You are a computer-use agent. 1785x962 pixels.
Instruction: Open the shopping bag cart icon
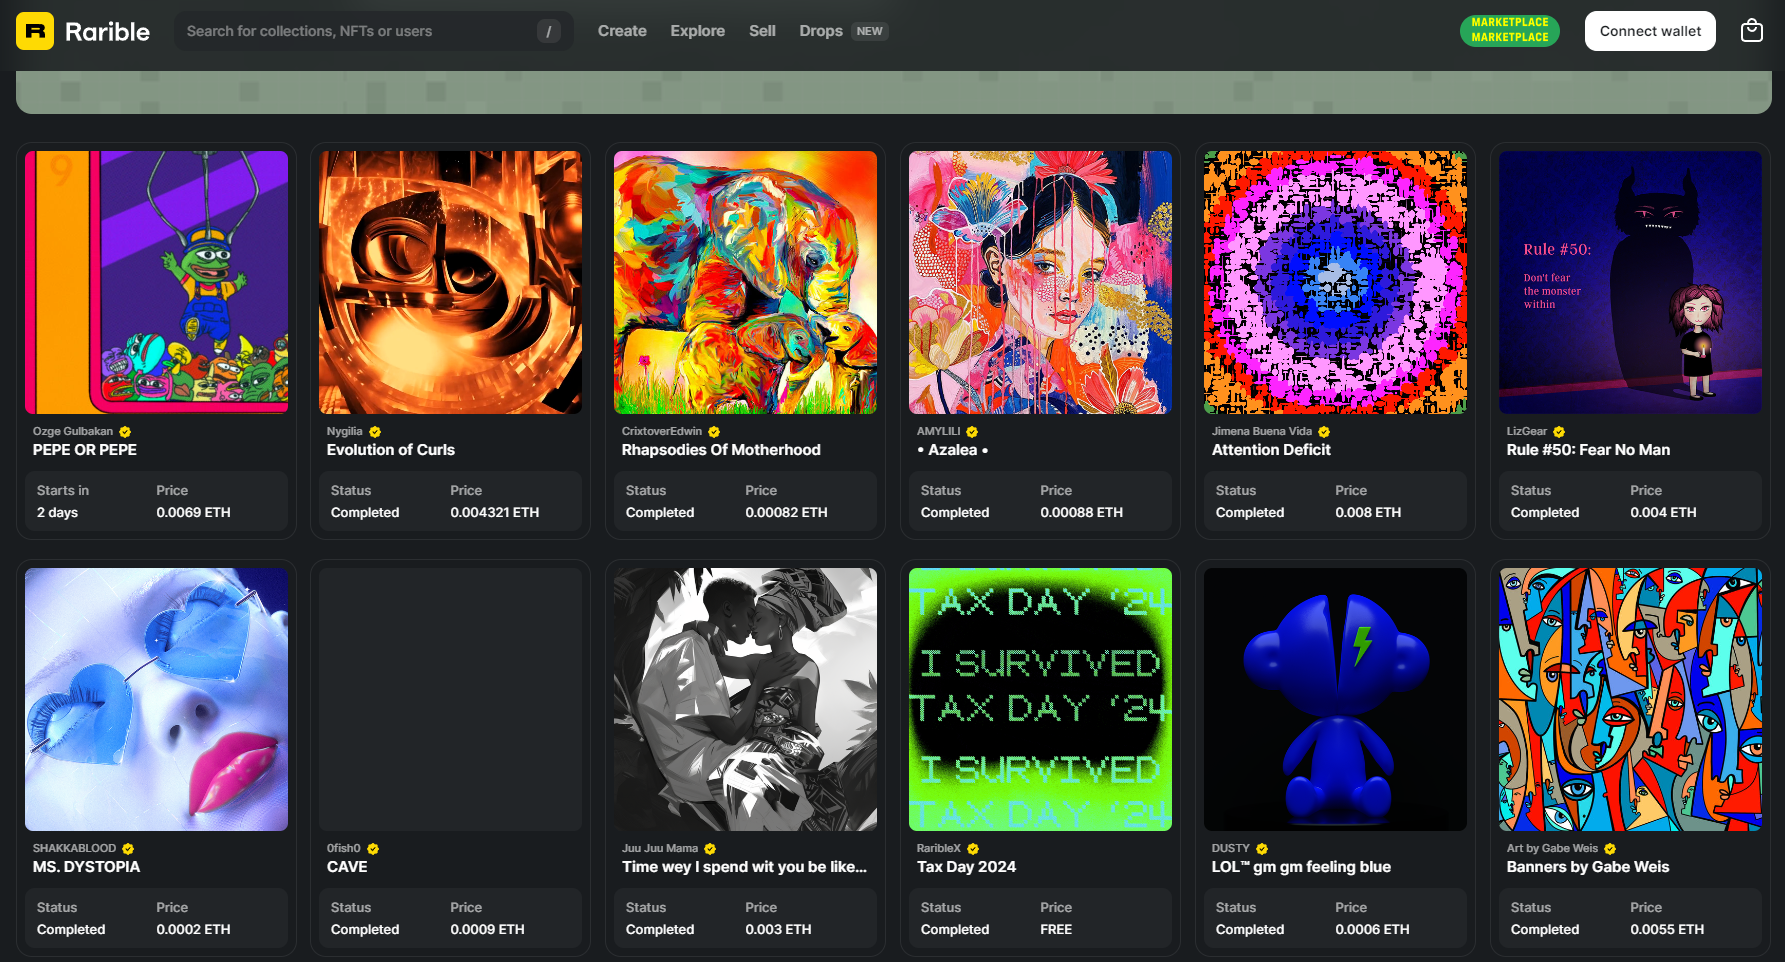point(1751,31)
